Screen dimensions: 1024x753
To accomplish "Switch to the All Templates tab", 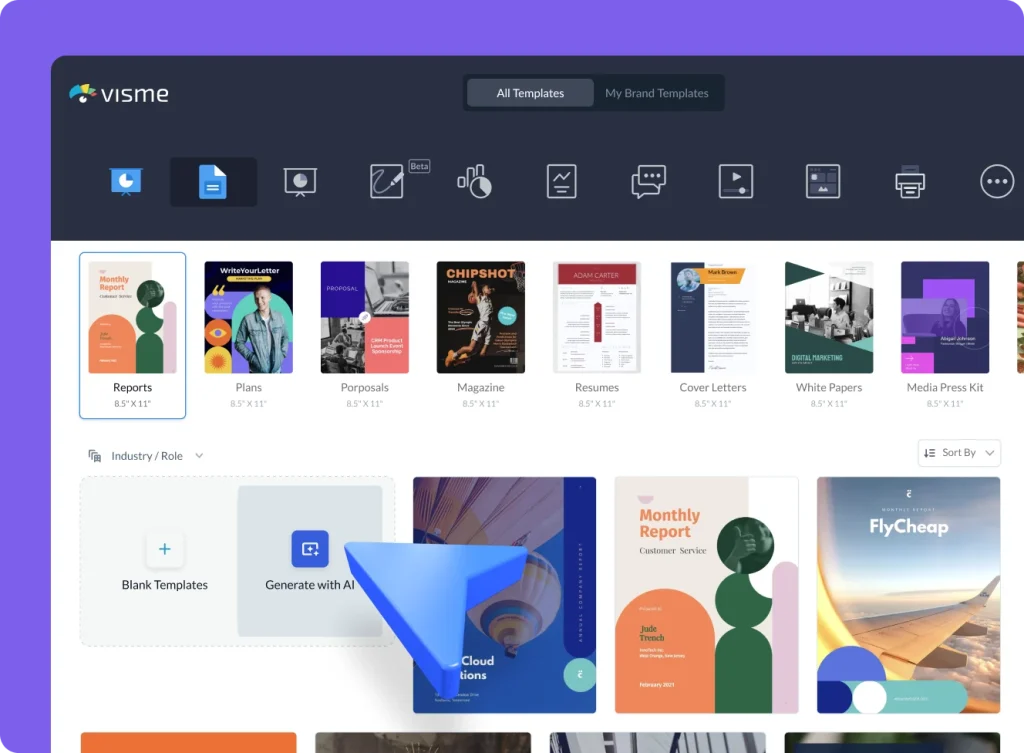I will coord(529,92).
